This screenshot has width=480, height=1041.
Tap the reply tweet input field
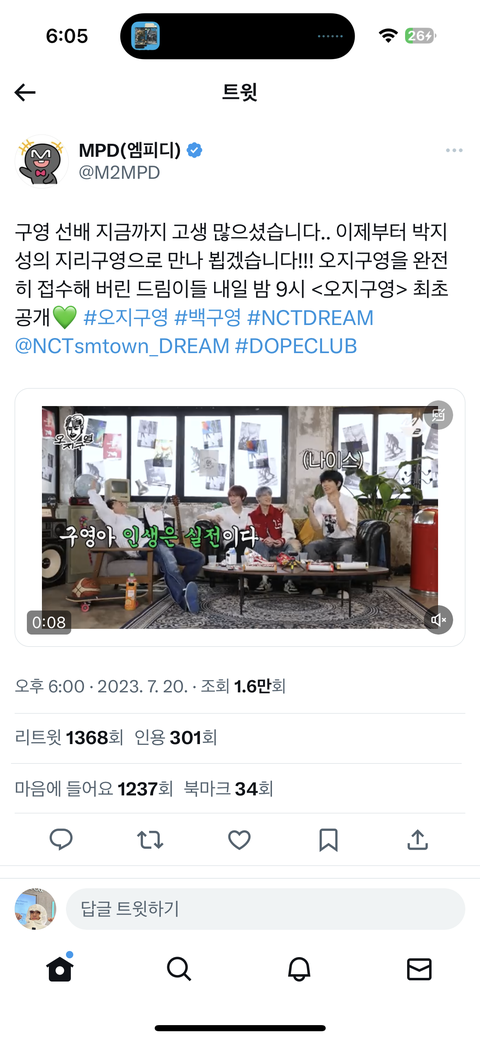tap(266, 909)
